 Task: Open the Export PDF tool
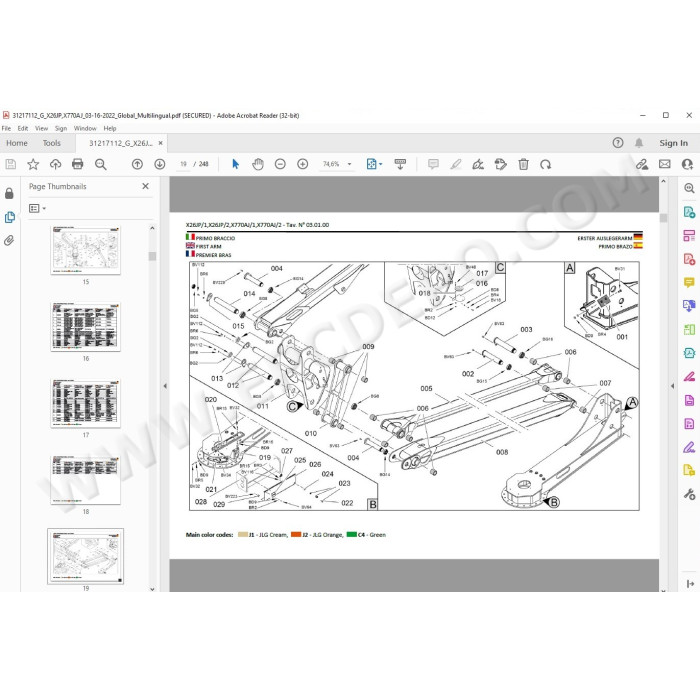pos(689,212)
